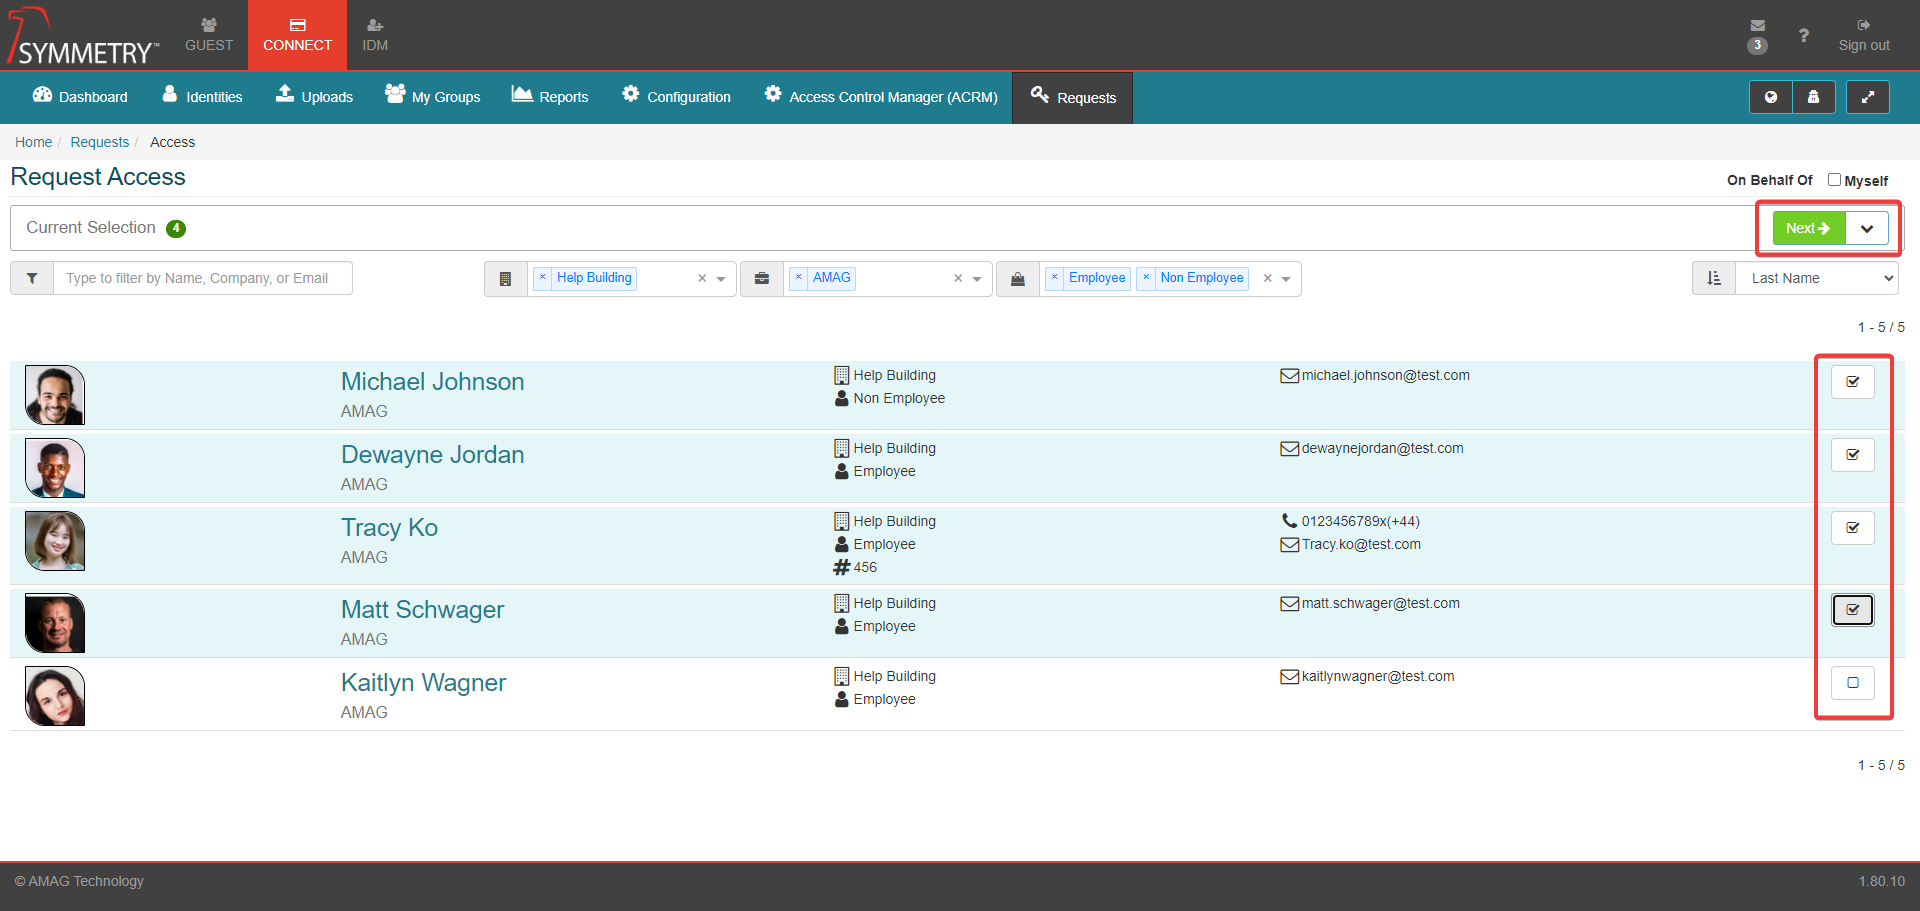Check the Myself checkbox

[1834, 180]
